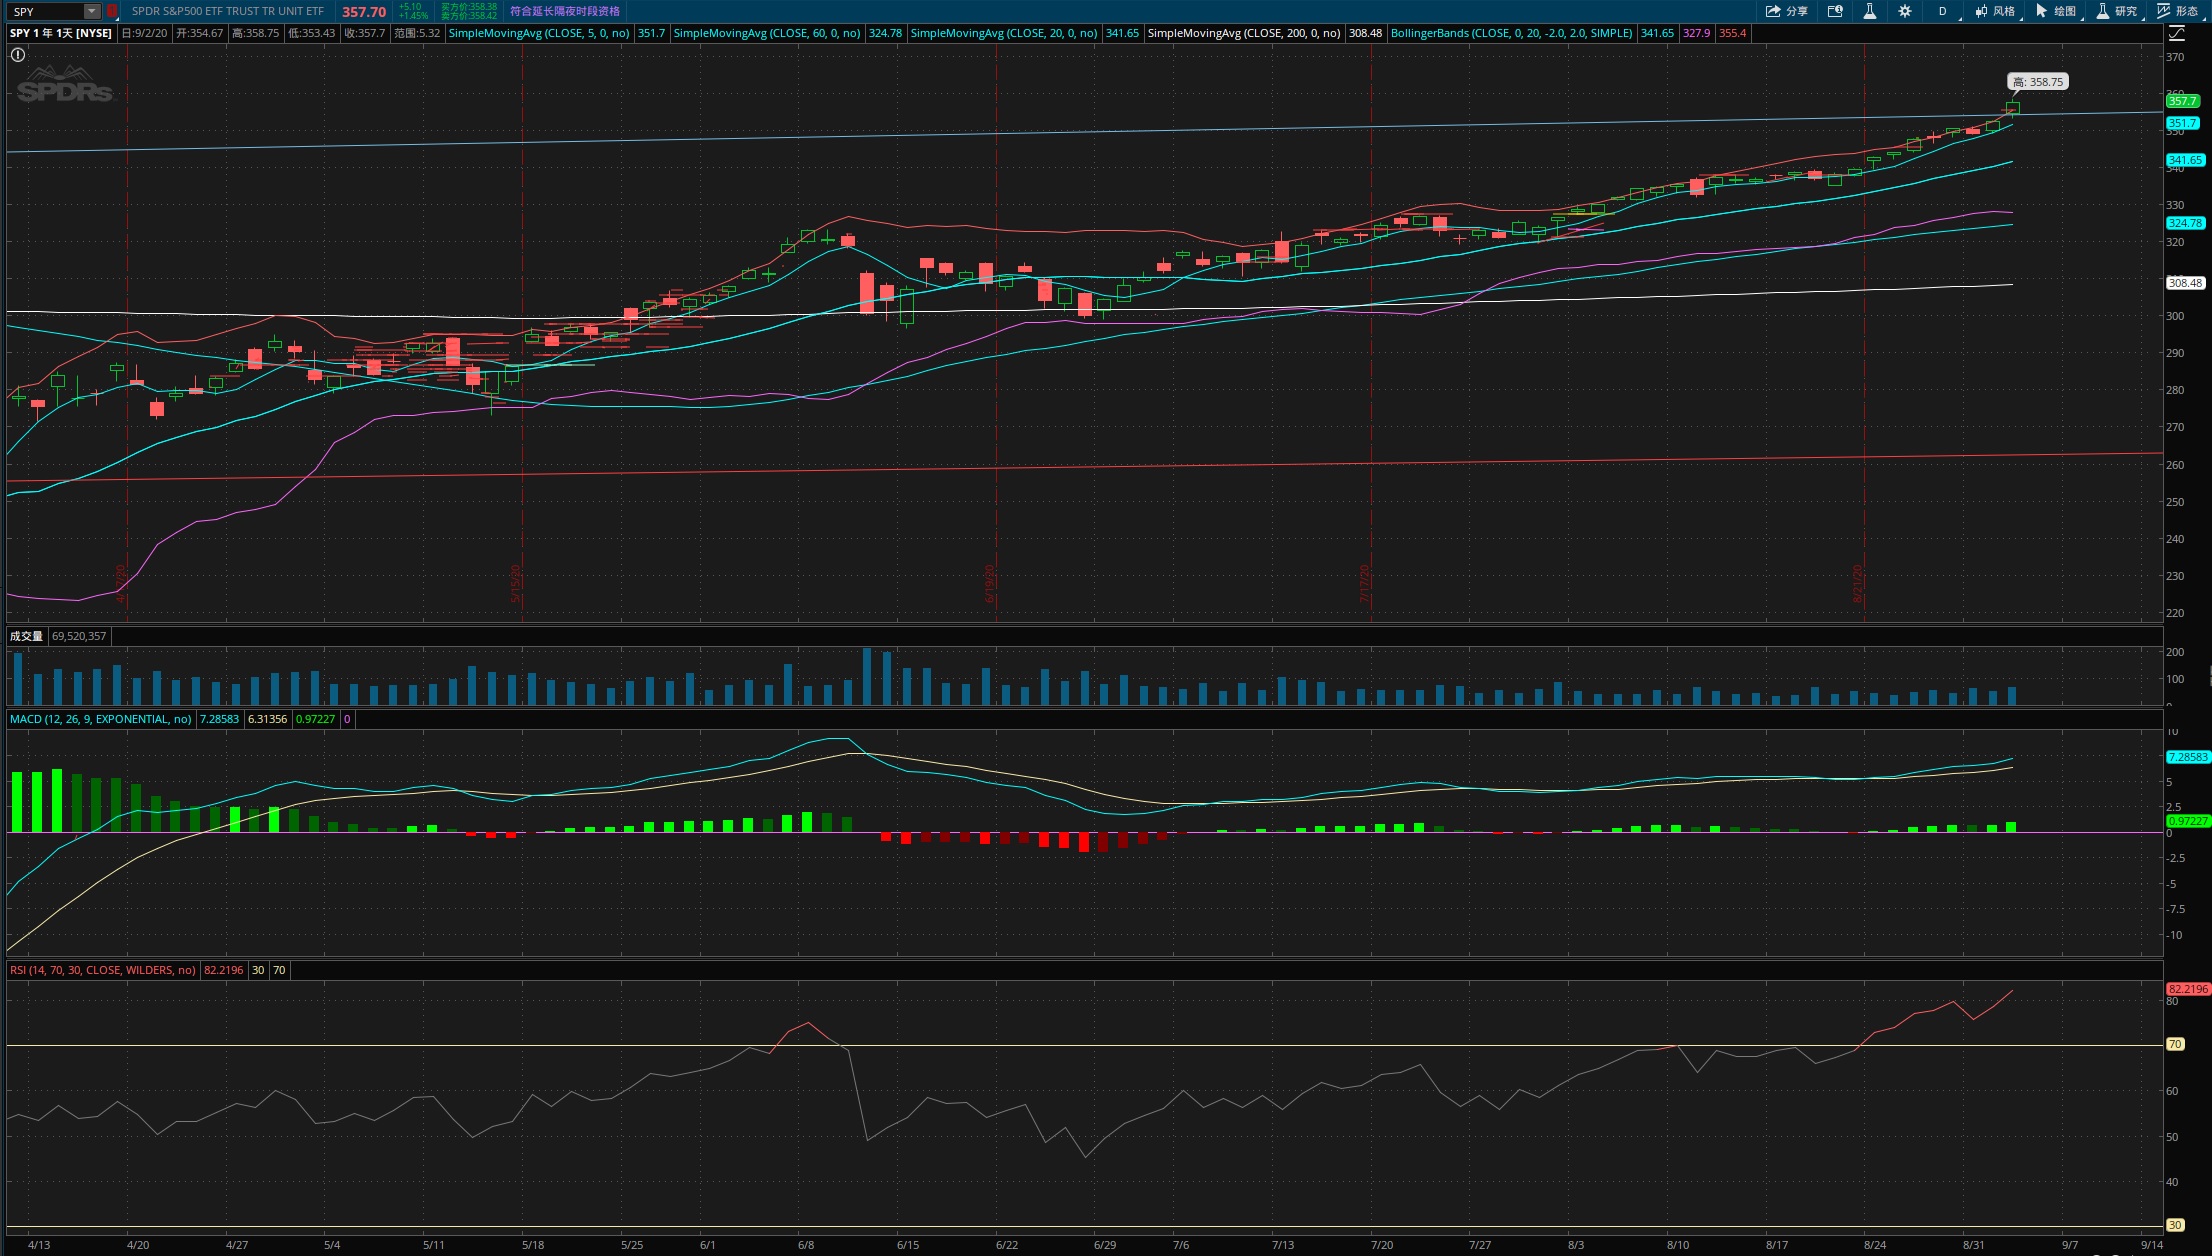Open the 风格 (Style) menu
Image resolution: width=2212 pixels, height=1256 pixels.
pos(1996,11)
